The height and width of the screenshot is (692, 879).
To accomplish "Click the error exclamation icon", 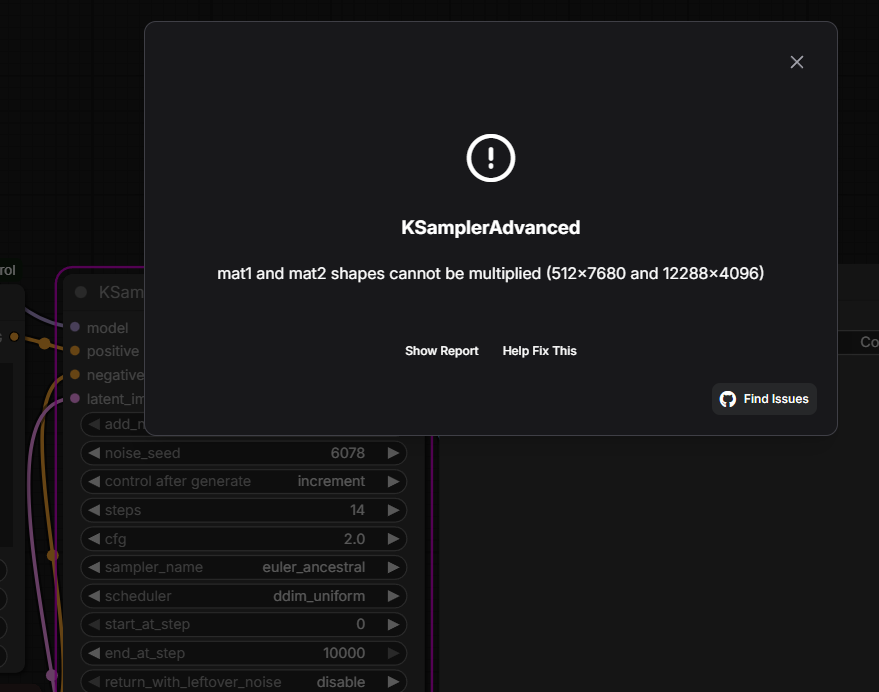I will click(x=491, y=158).
